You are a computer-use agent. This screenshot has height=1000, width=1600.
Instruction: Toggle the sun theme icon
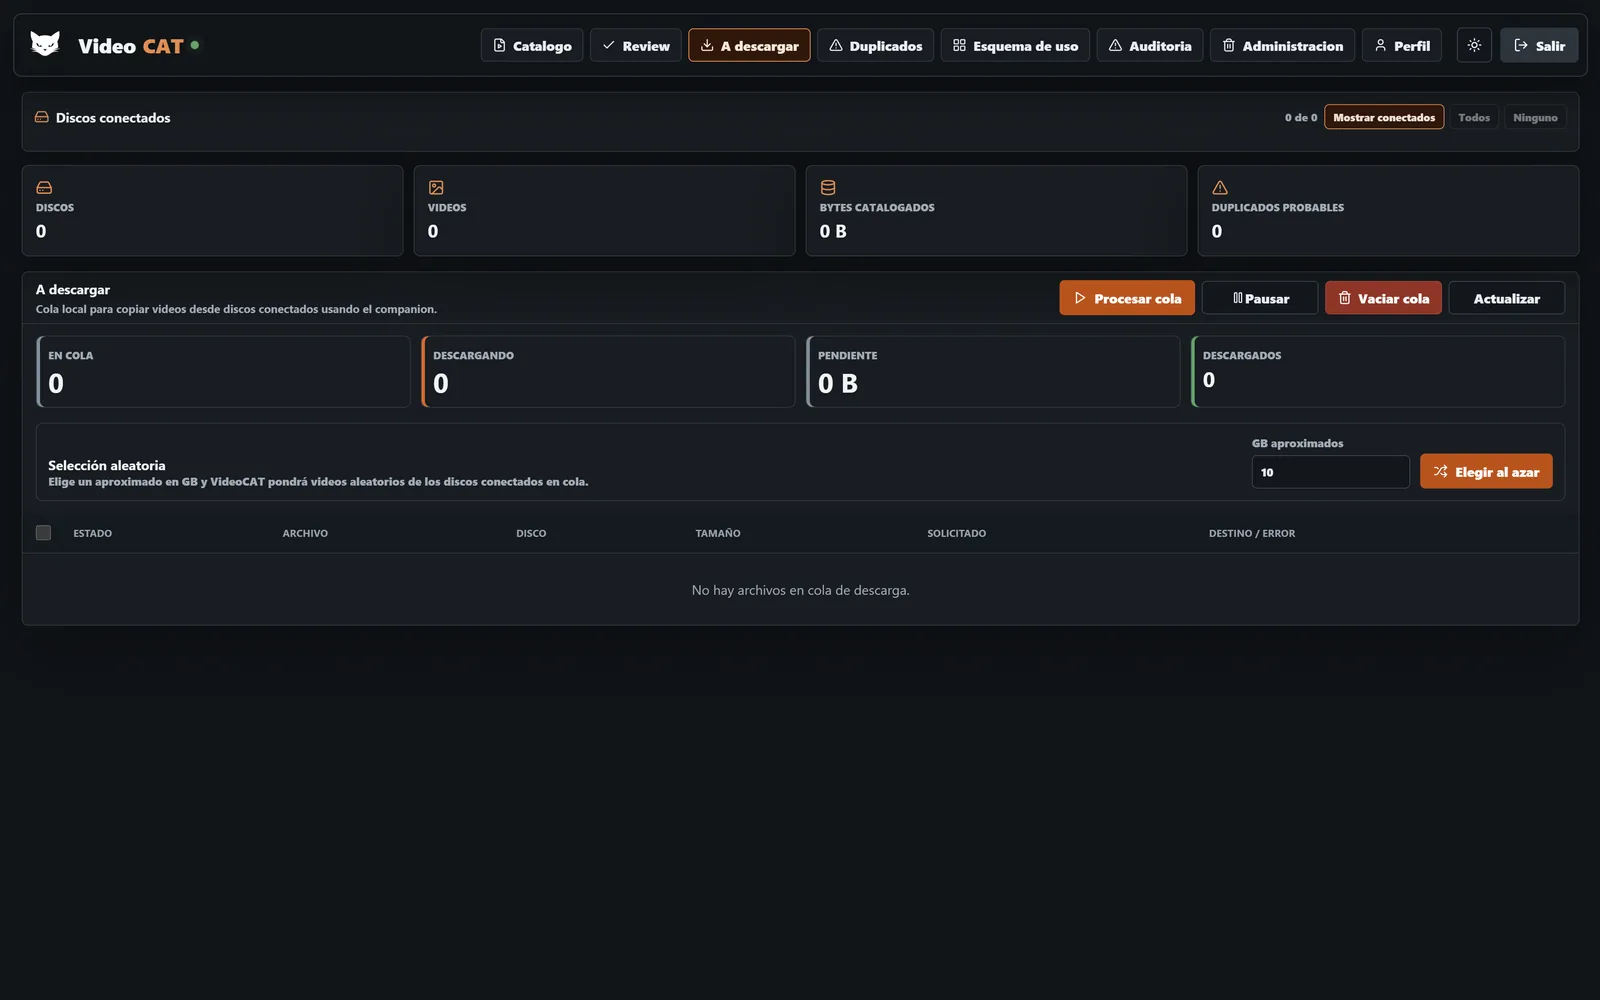pyautogui.click(x=1474, y=45)
